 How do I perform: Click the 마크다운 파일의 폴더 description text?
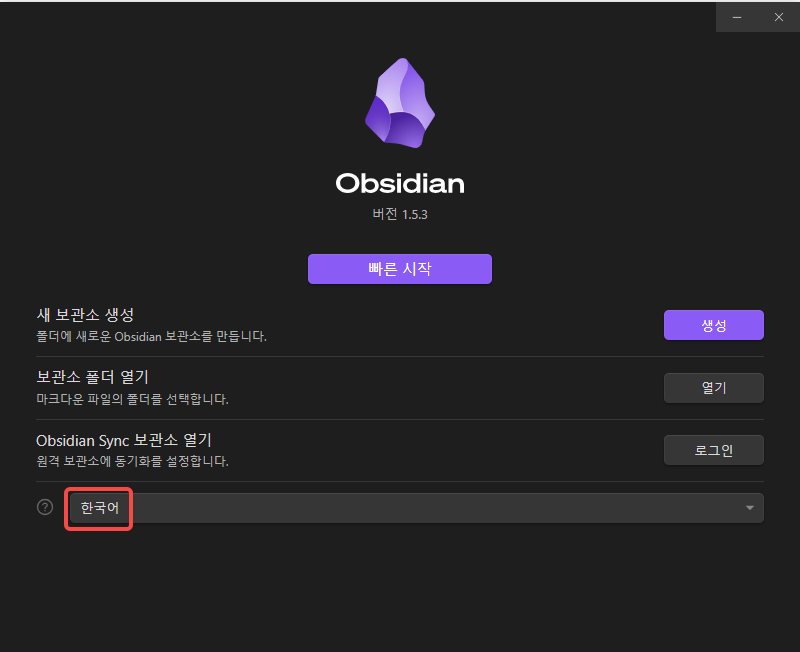132,399
